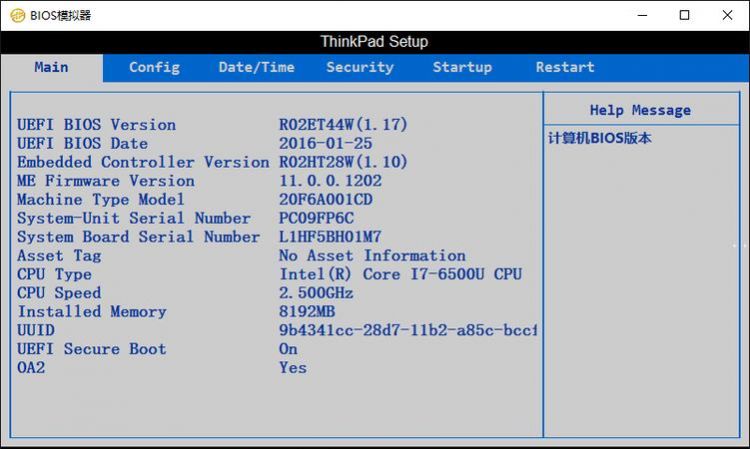
Task: Select the Embedded Controller Version entry
Action: click(x=143, y=162)
